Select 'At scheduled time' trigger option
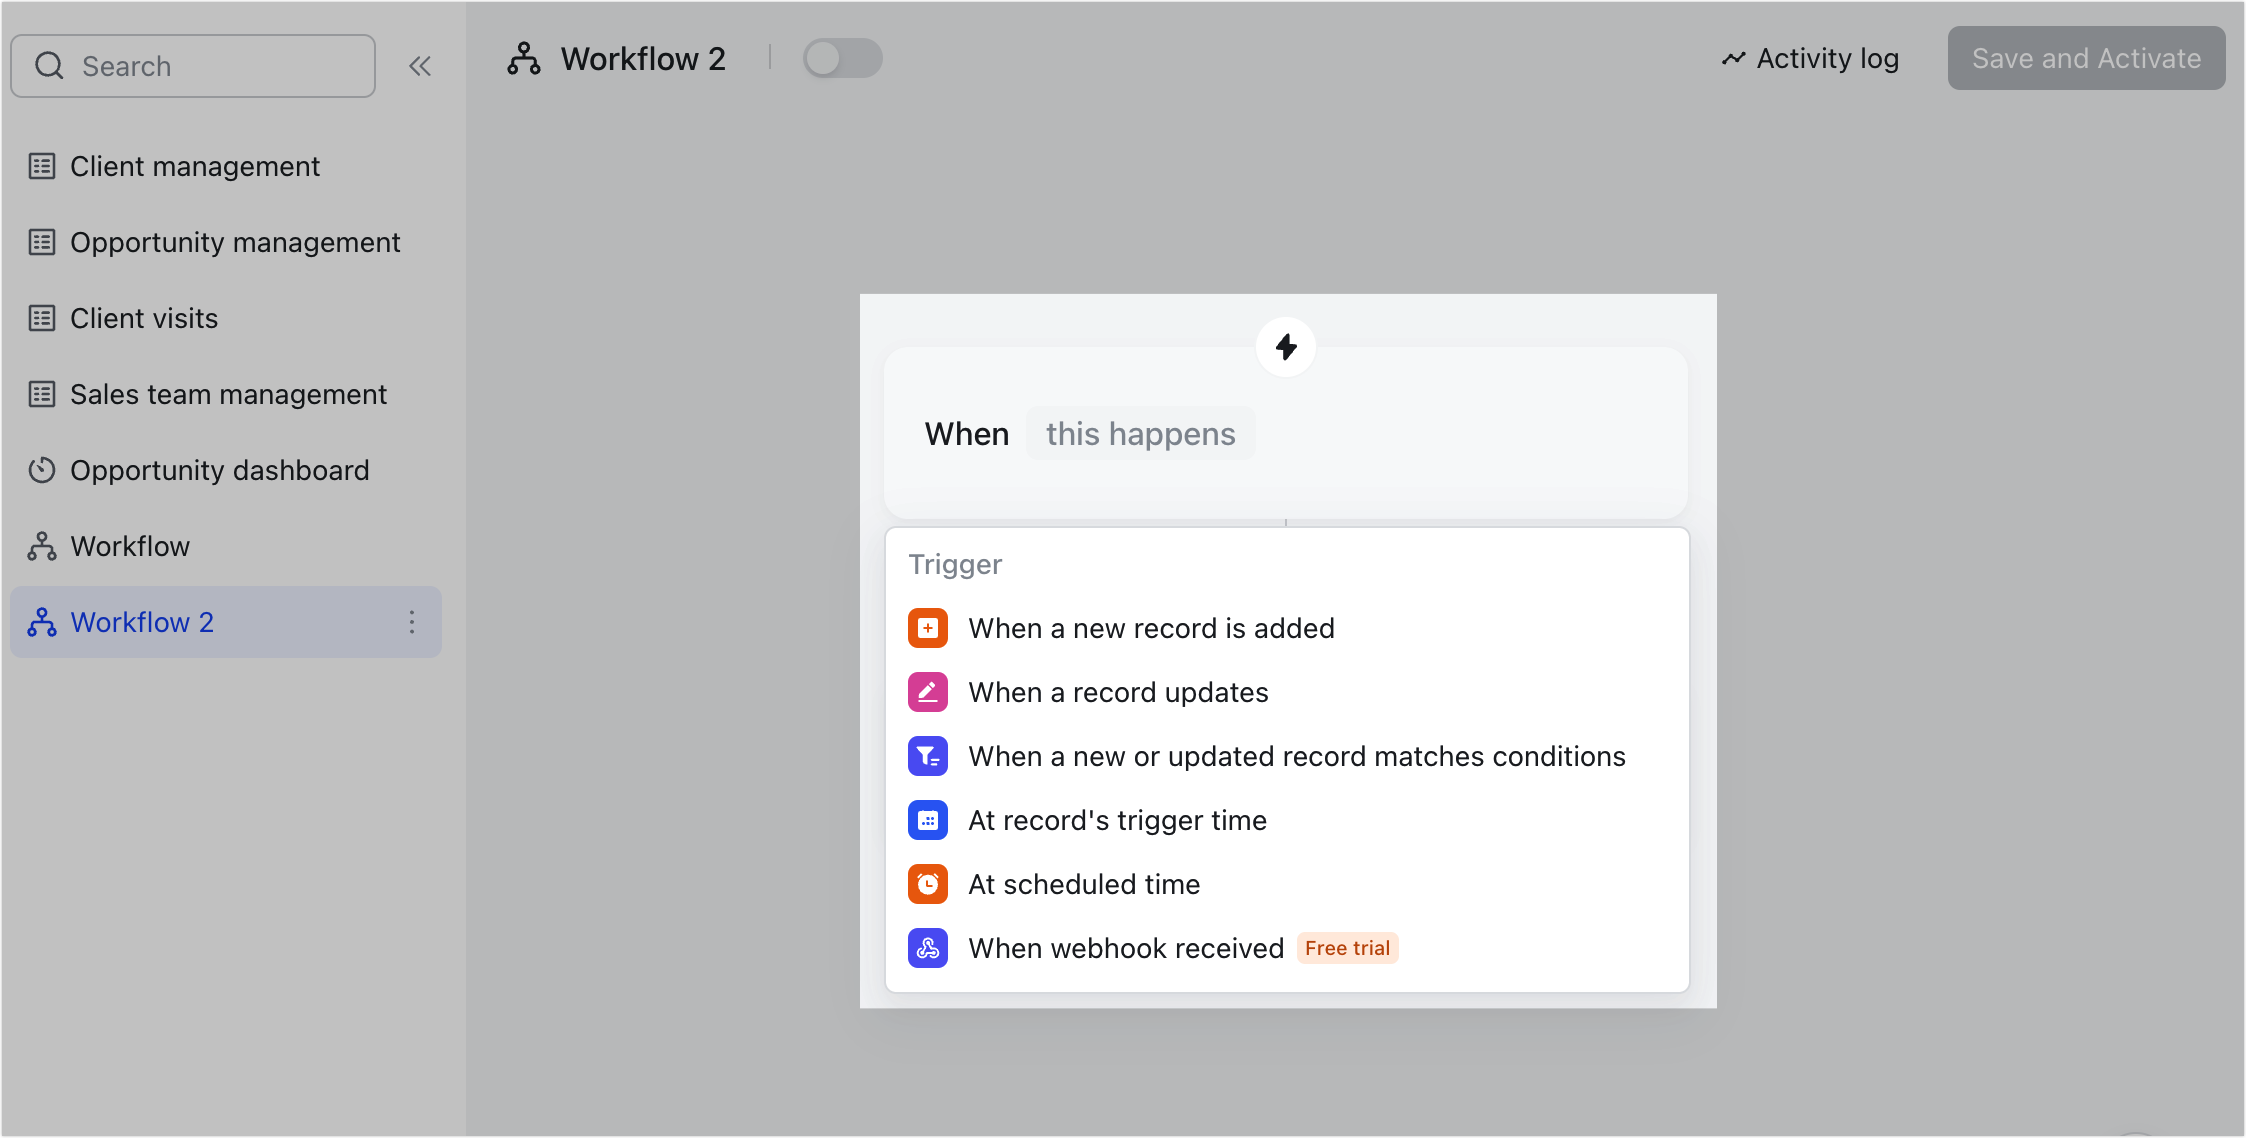The image size is (2246, 1138). pyautogui.click(x=1084, y=883)
